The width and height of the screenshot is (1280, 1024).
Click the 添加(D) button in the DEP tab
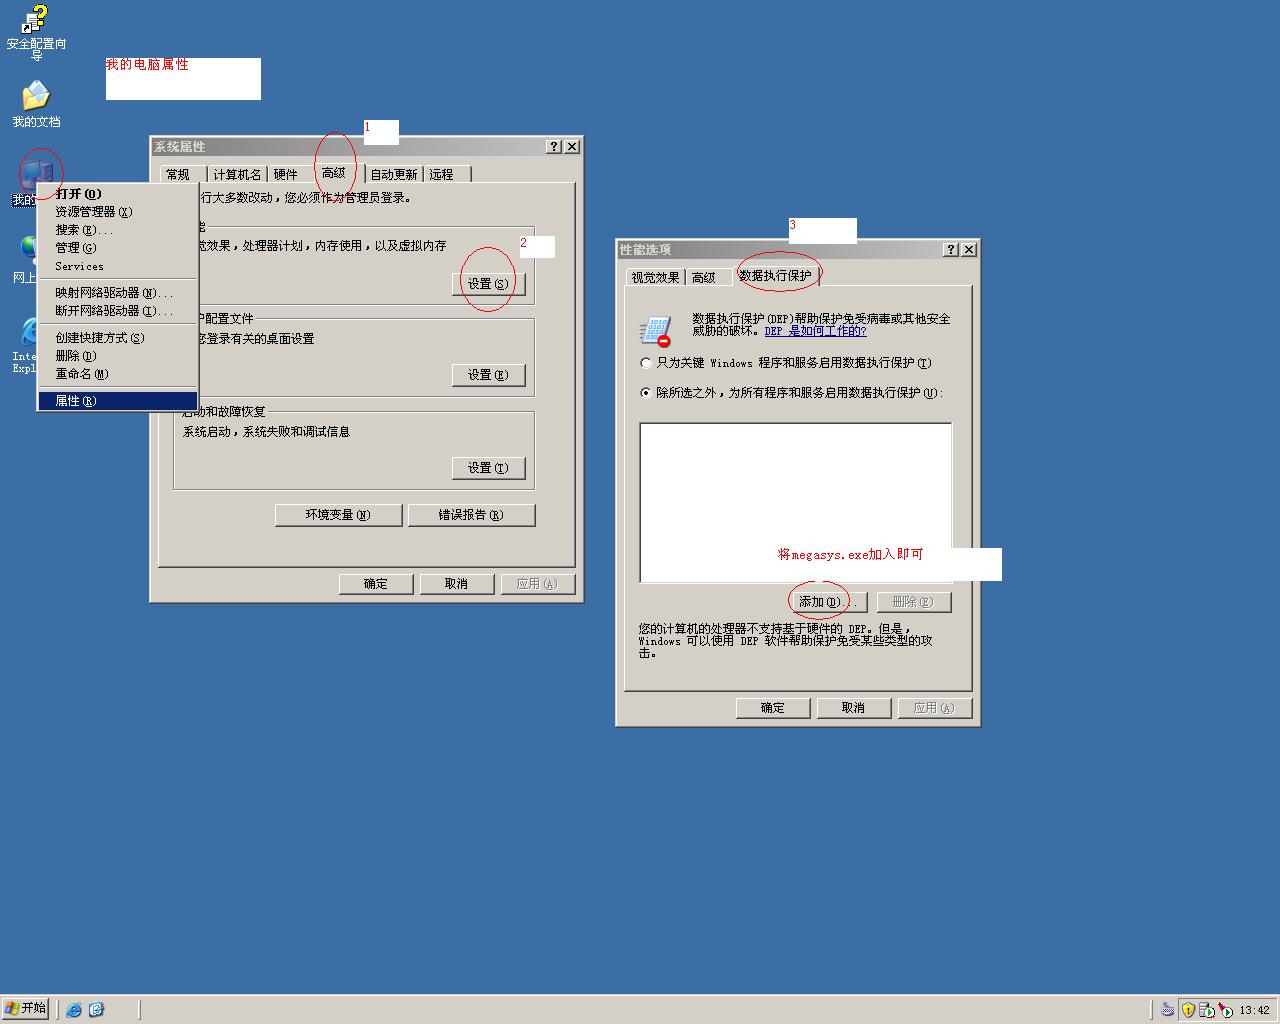[819, 602]
